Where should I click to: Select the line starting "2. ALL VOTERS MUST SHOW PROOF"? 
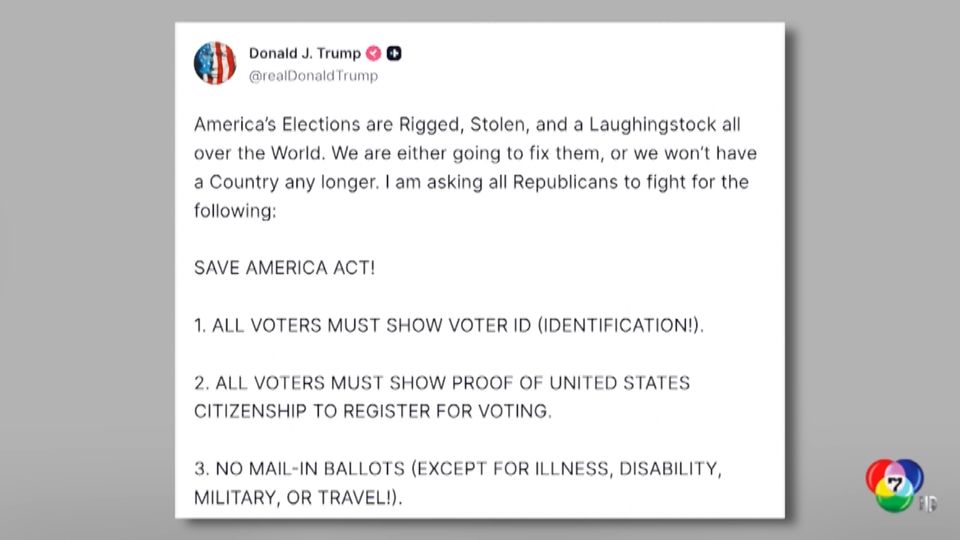(x=442, y=384)
